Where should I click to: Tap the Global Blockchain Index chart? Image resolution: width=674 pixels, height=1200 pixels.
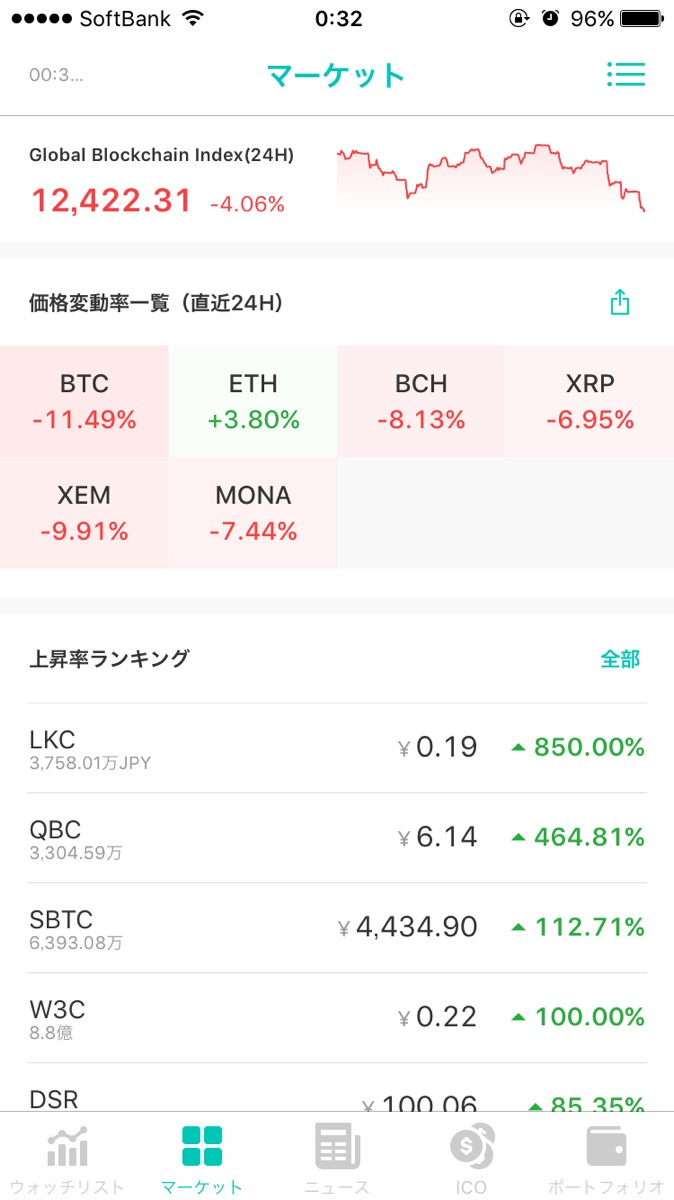490,178
